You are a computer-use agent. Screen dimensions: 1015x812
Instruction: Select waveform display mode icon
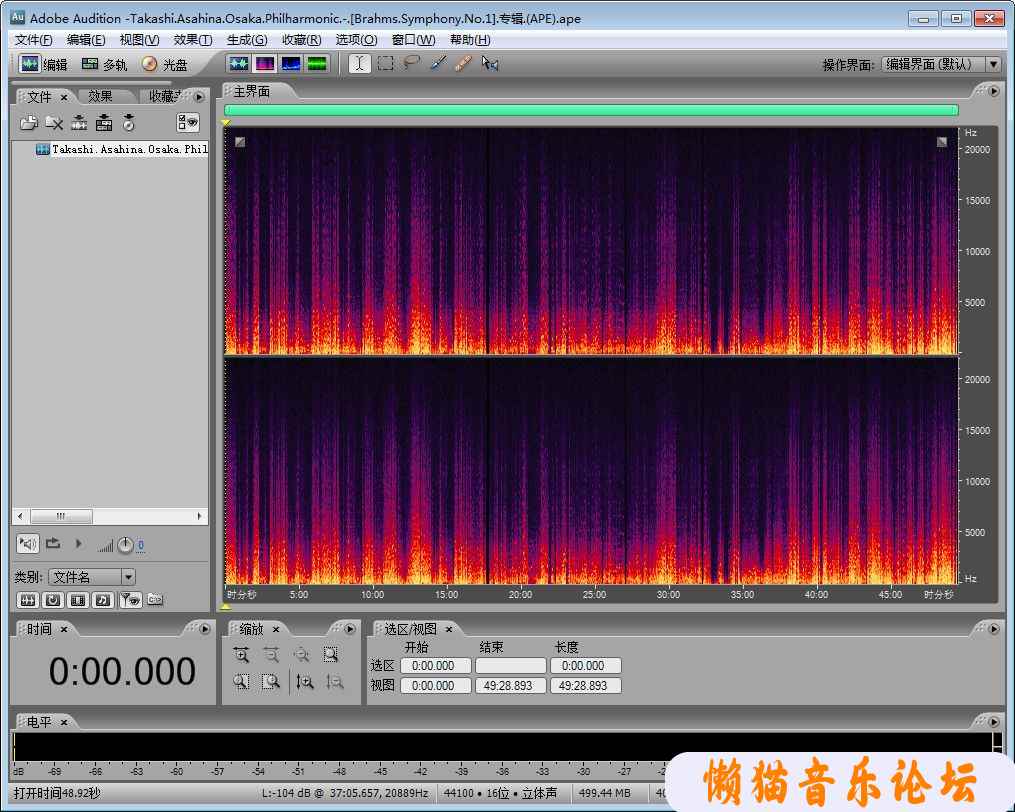(239, 63)
